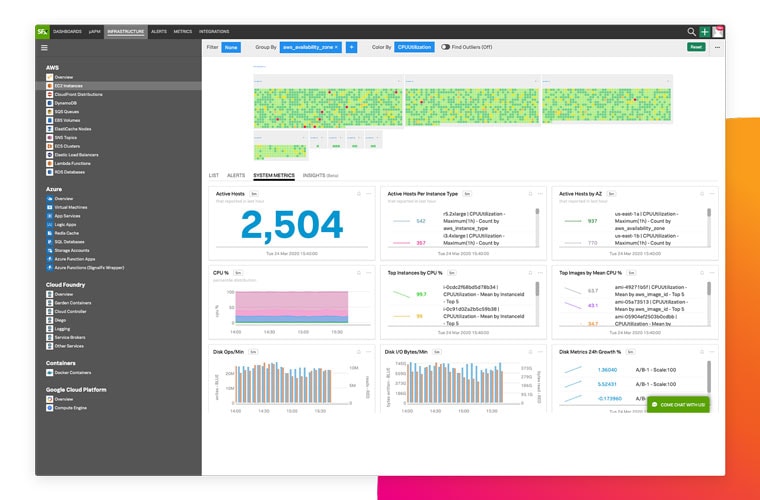This screenshot has width=760, height=500.
Task: Open Google Cloud Platform Overview link
Action: pyautogui.click(x=63, y=399)
